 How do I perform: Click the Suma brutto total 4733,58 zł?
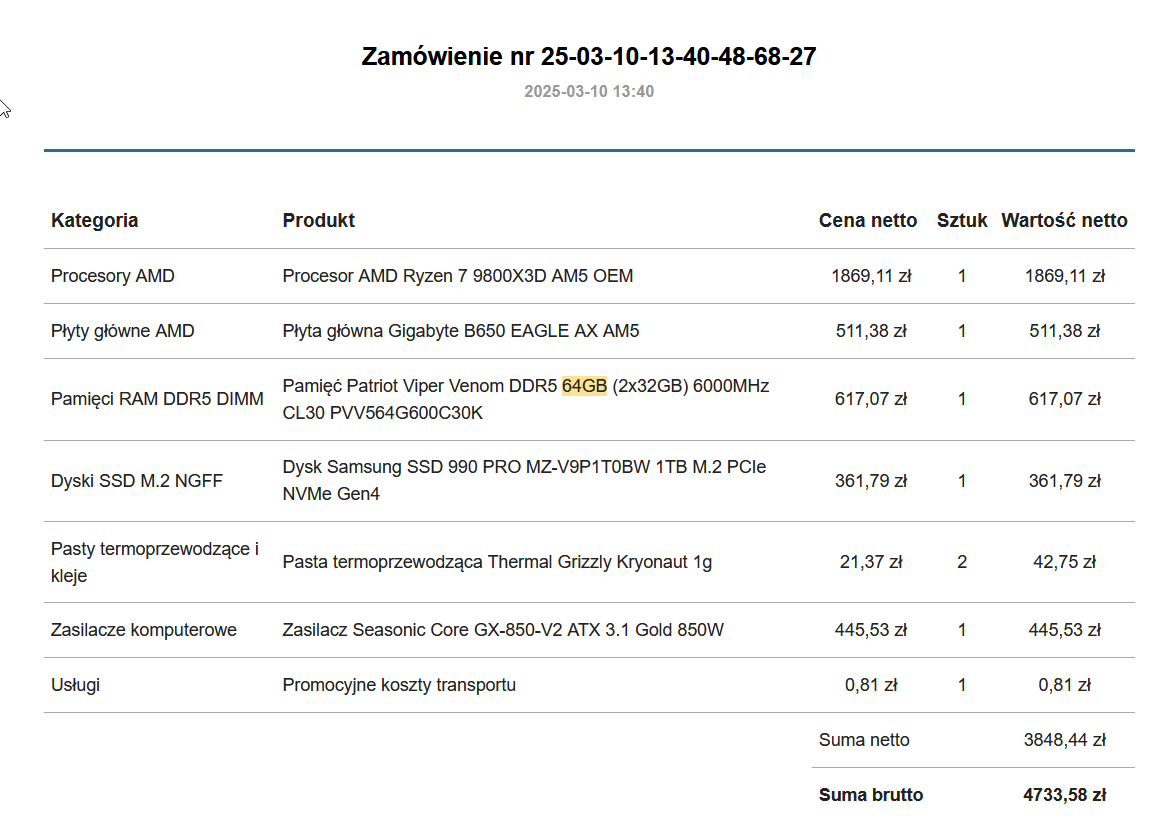(x=1064, y=795)
